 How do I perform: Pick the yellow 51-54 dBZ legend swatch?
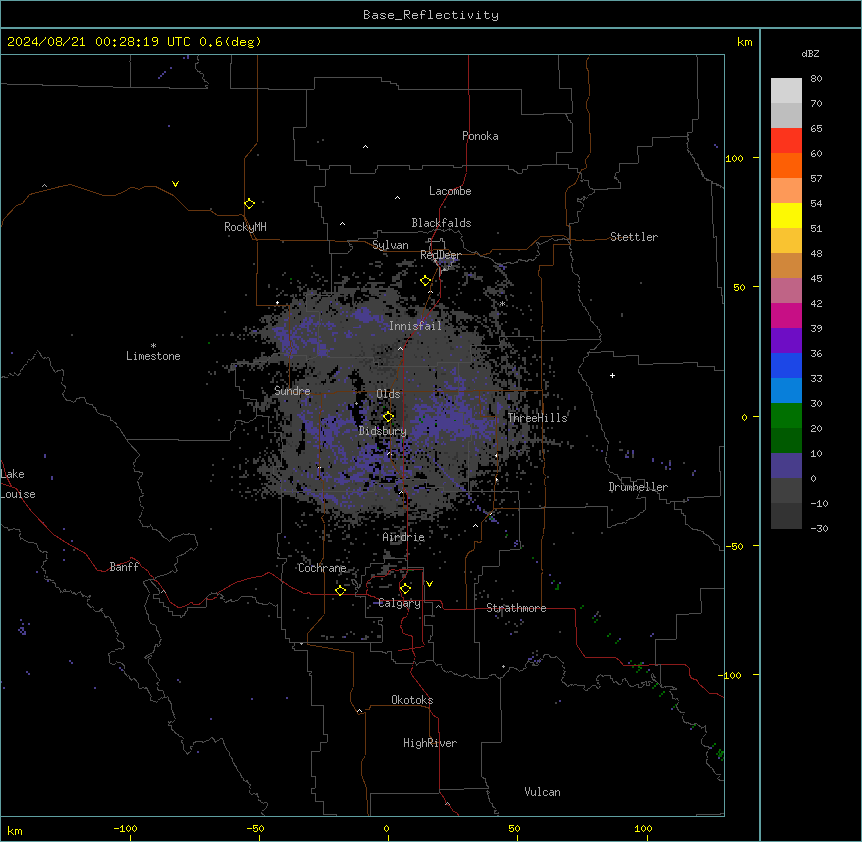tap(786, 215)
